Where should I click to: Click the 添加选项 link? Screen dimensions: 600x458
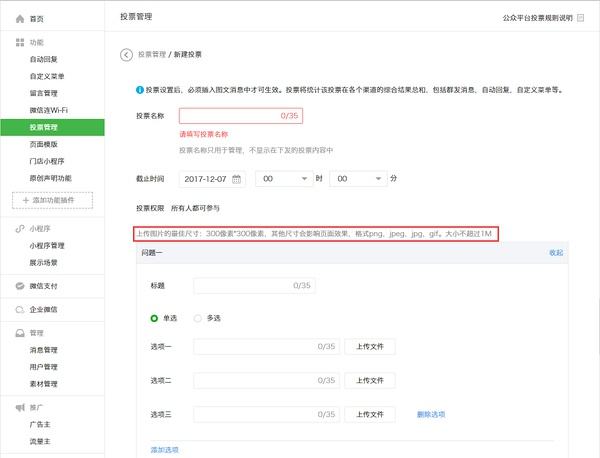point(165,450)
